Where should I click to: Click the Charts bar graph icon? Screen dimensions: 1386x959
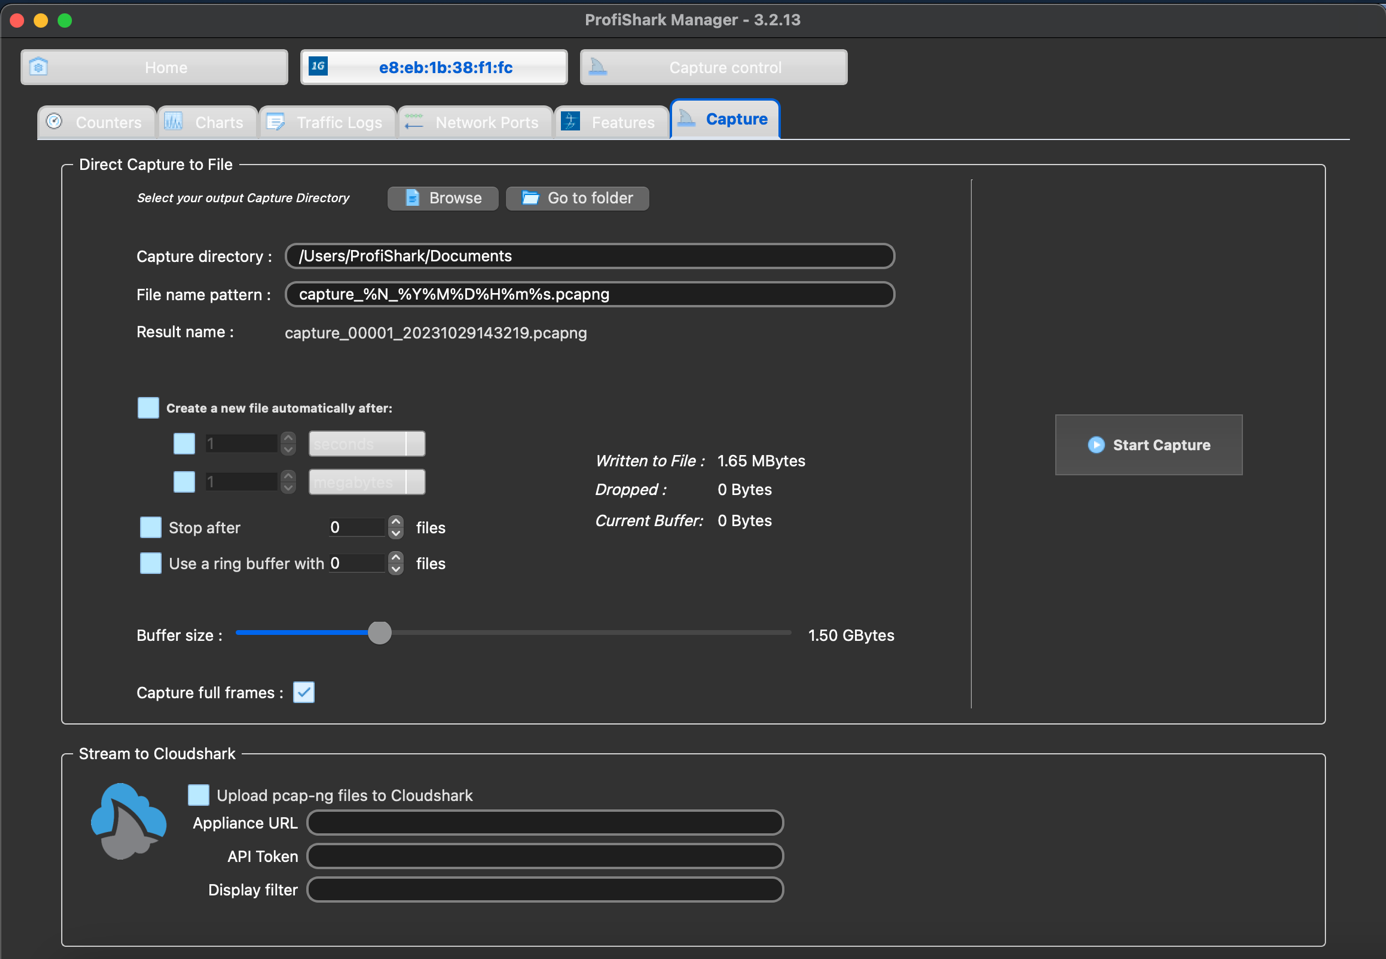click(x=174, y=121)
